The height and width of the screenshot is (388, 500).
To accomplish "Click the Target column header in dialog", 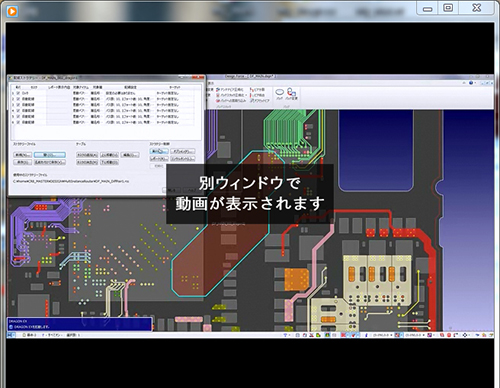I will [175, 87].
